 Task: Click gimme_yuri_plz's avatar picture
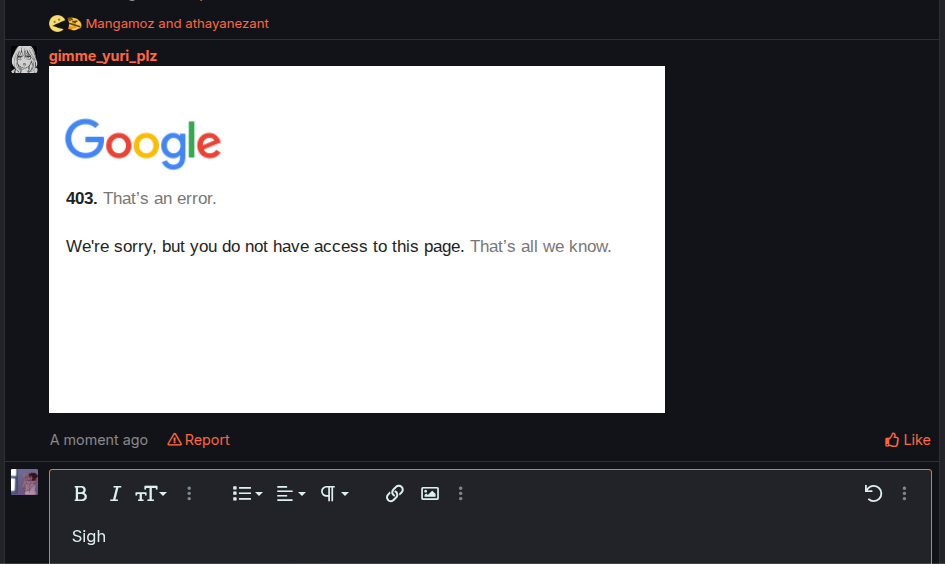pos(24,60)
